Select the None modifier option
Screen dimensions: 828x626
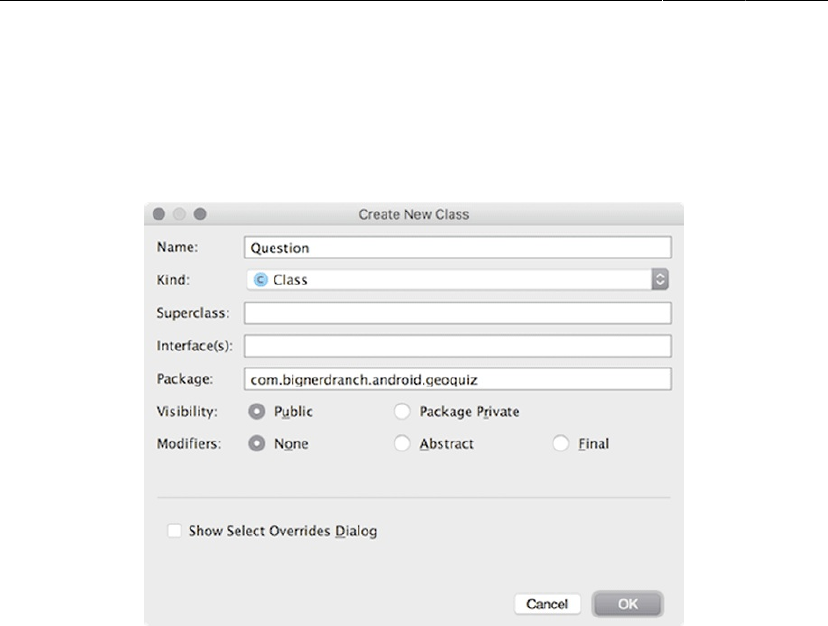coord(256,444)
